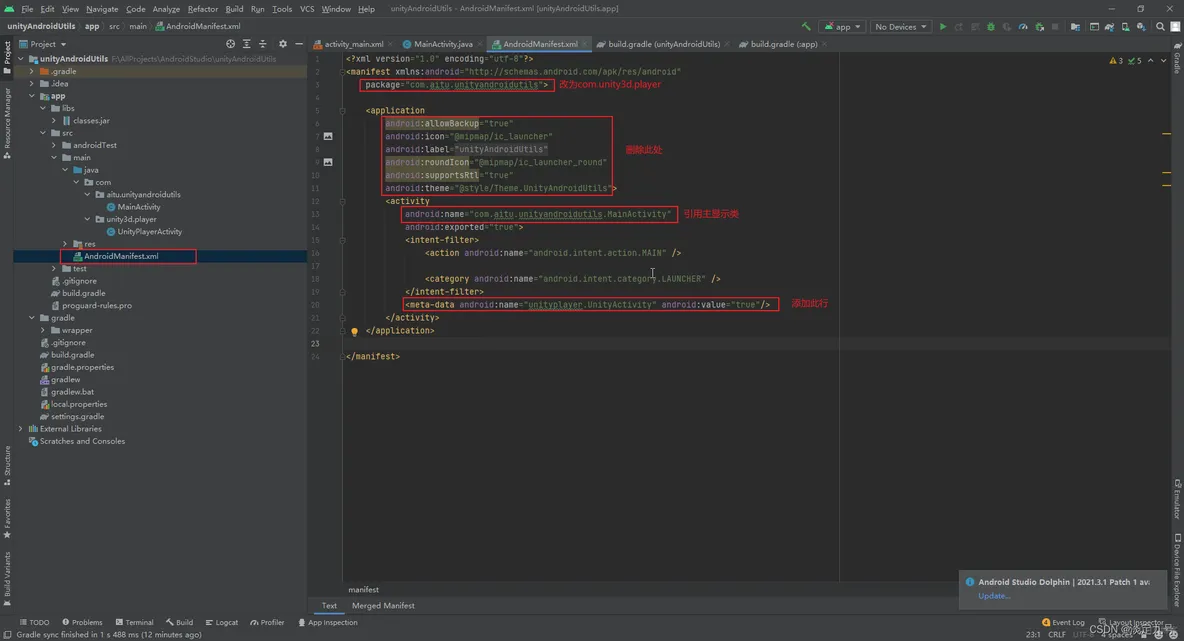
Task: Click the Search Everywhere magnifier icon
Action: (1161, 26)
